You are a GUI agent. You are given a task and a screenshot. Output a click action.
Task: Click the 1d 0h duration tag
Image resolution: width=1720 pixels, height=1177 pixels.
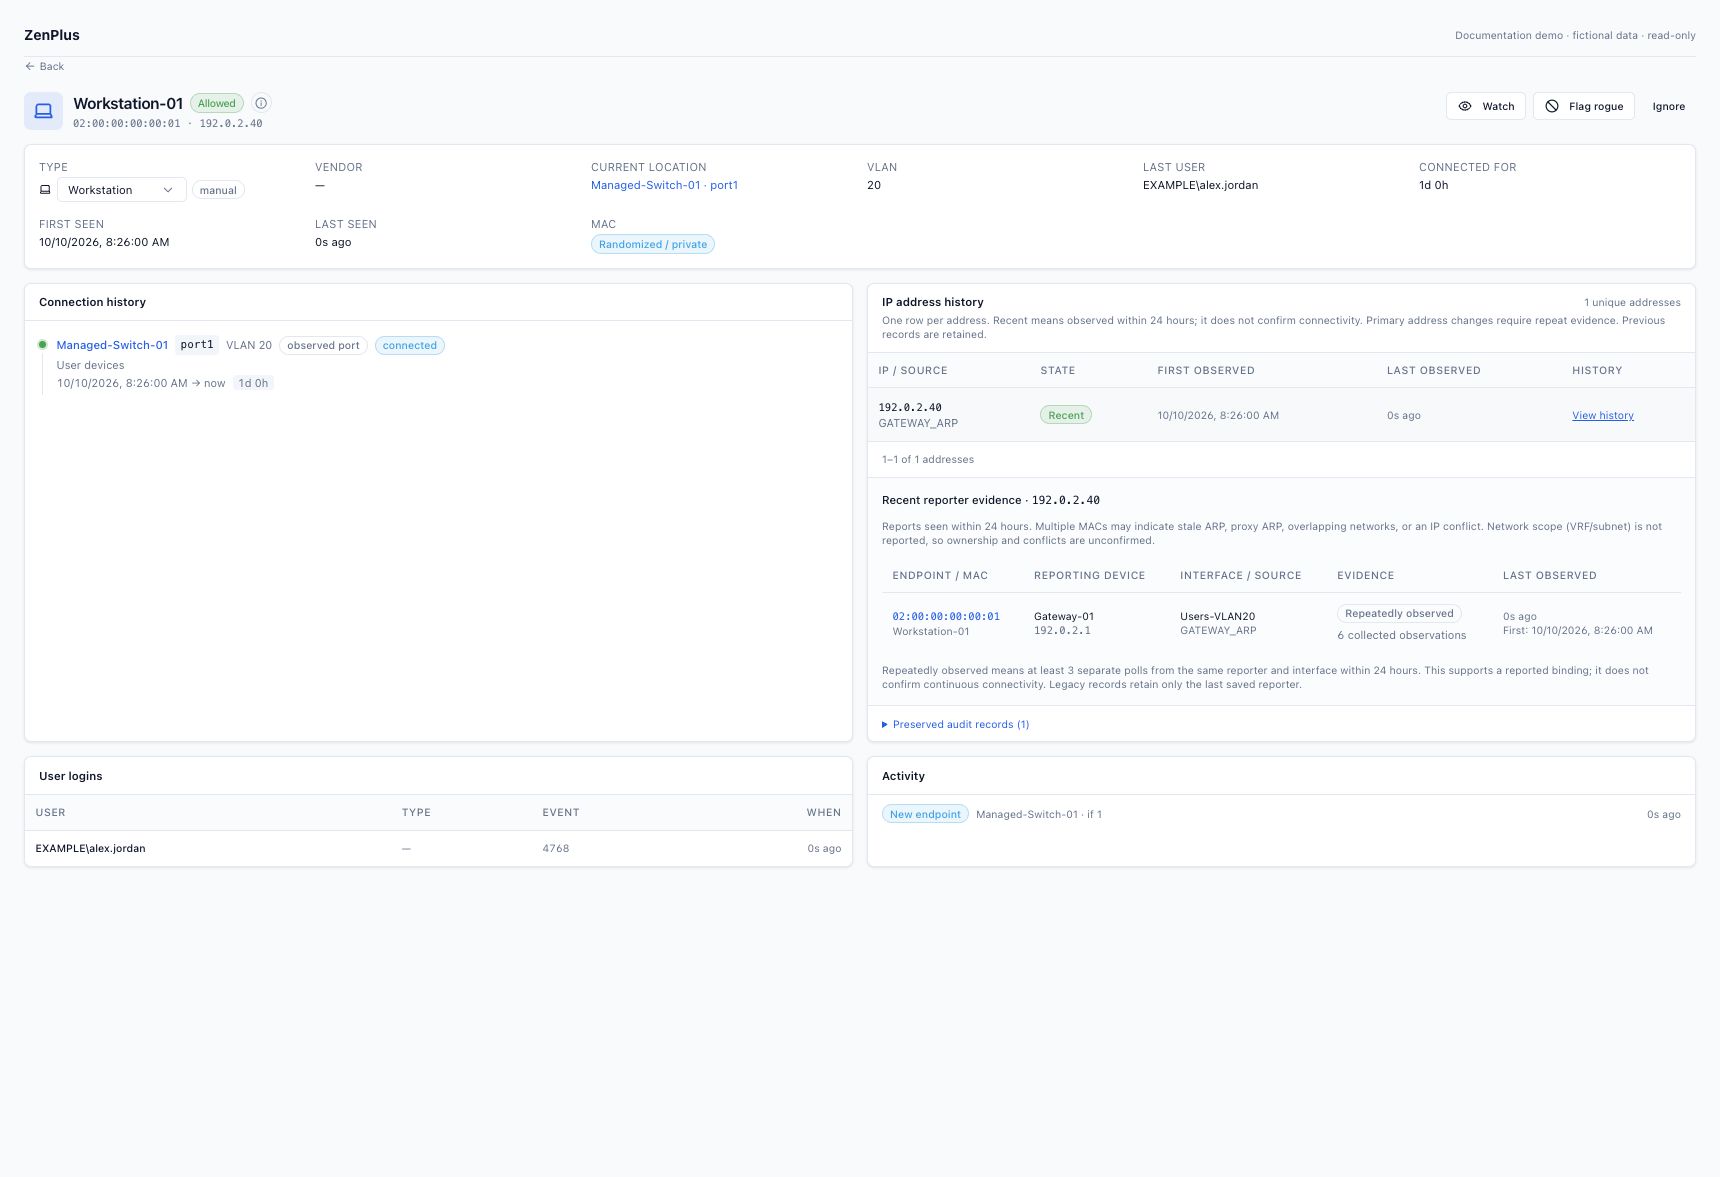point(253,383)
